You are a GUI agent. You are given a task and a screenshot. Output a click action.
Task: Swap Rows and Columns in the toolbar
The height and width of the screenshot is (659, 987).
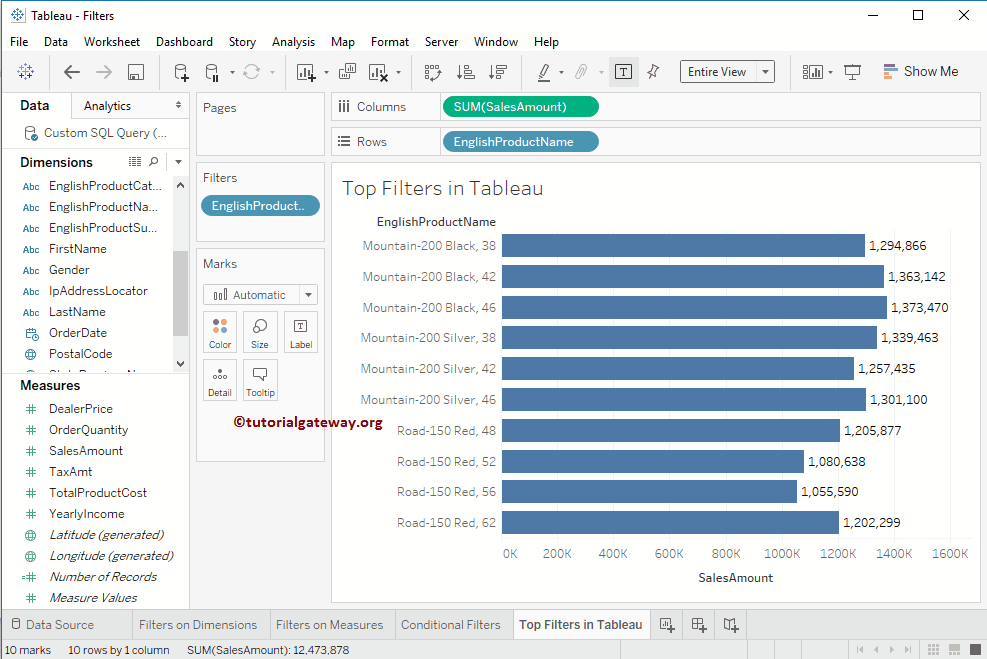433,72
